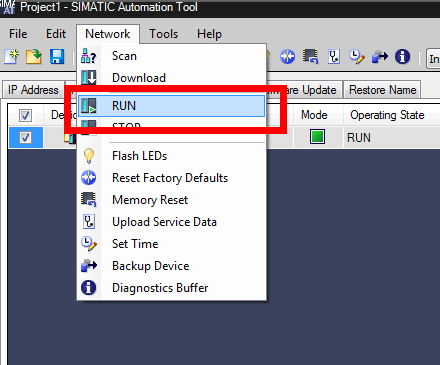
Task: Select Flash LEDs menu entry
Action: click(172, 156)
